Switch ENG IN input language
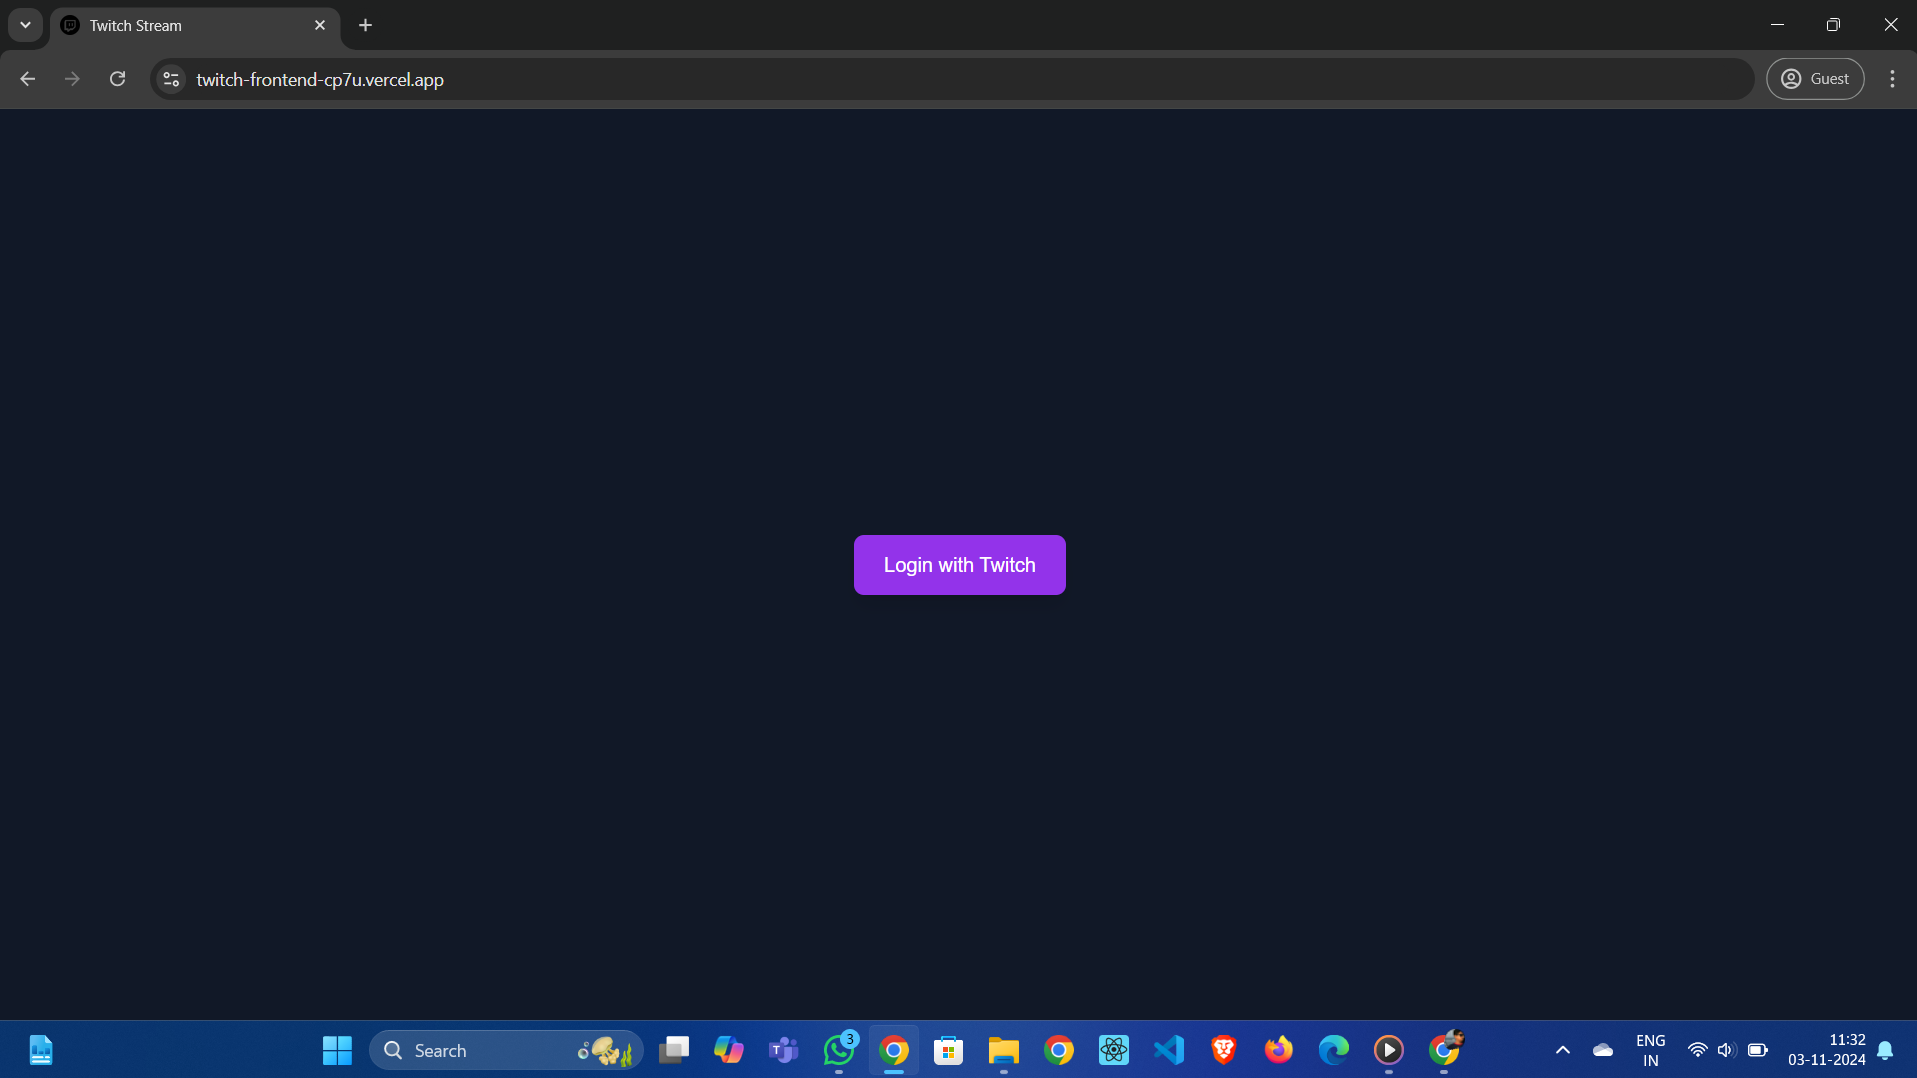 (x=1651, y=1050)
